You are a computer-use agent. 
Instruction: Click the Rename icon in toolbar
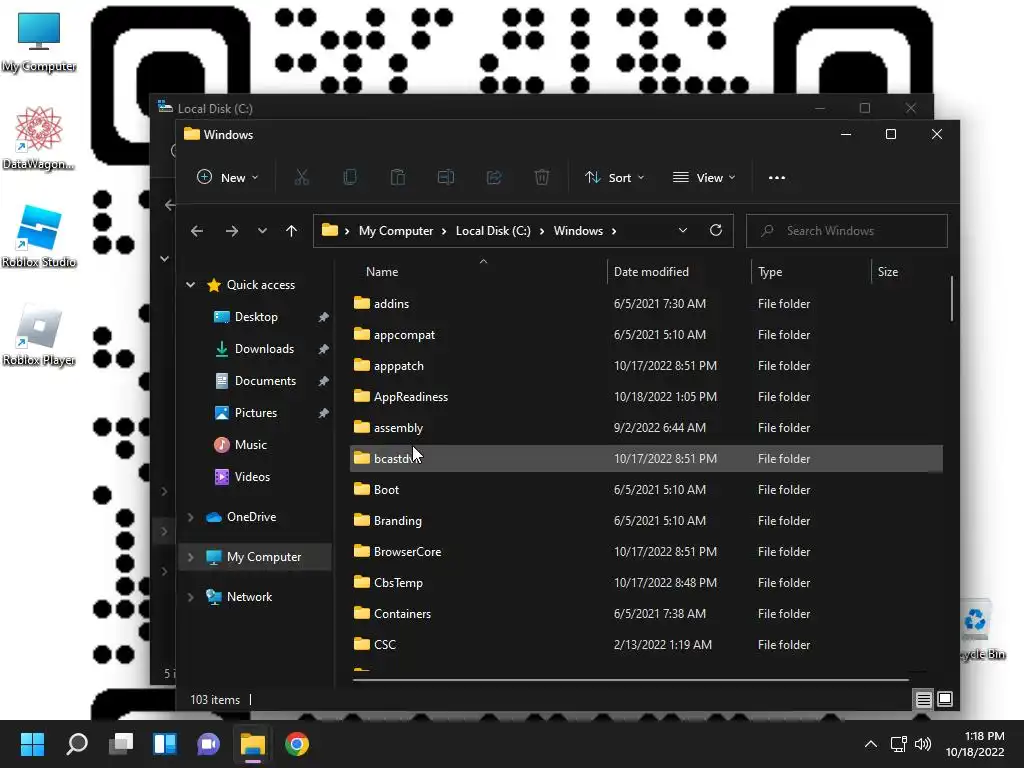[x=445, y=177]
